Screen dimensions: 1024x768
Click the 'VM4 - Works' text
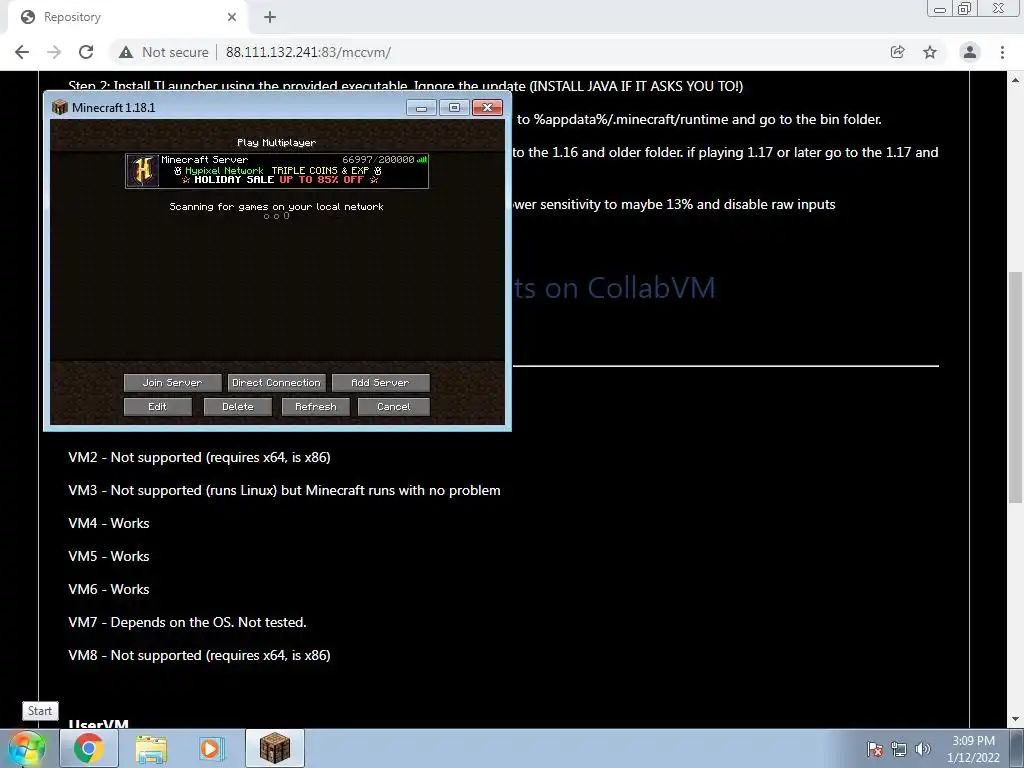tap(109, 524)
